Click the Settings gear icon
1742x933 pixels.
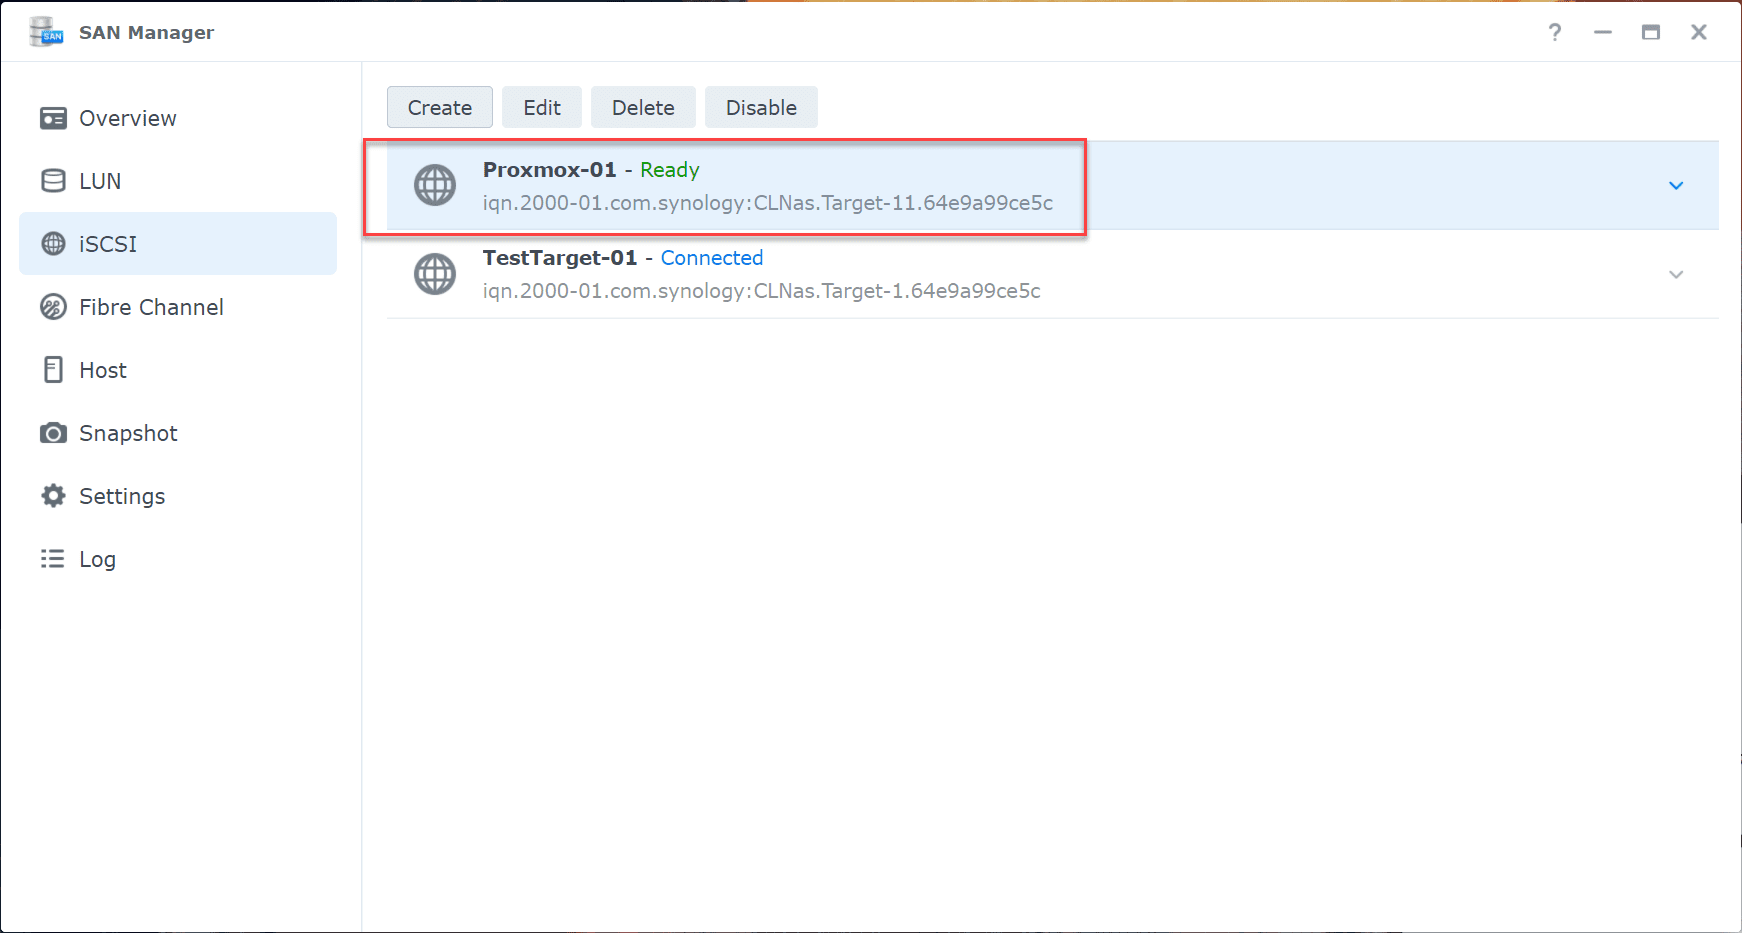(52, 496)
